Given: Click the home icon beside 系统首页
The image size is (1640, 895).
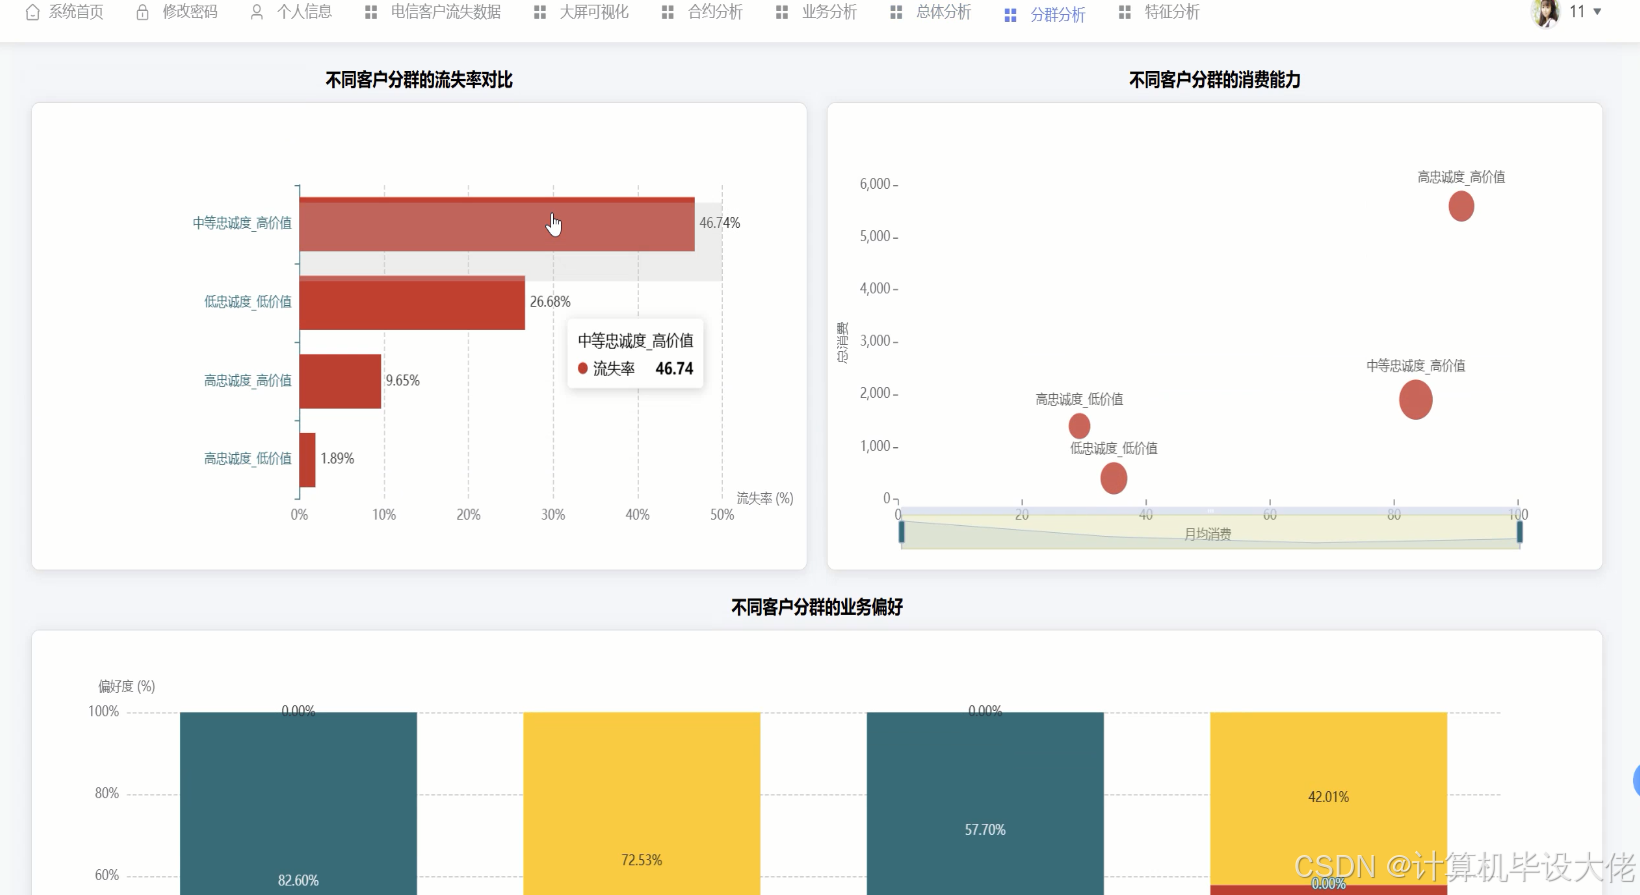Looking at the screenshot, I should click(x=33, y=12).
